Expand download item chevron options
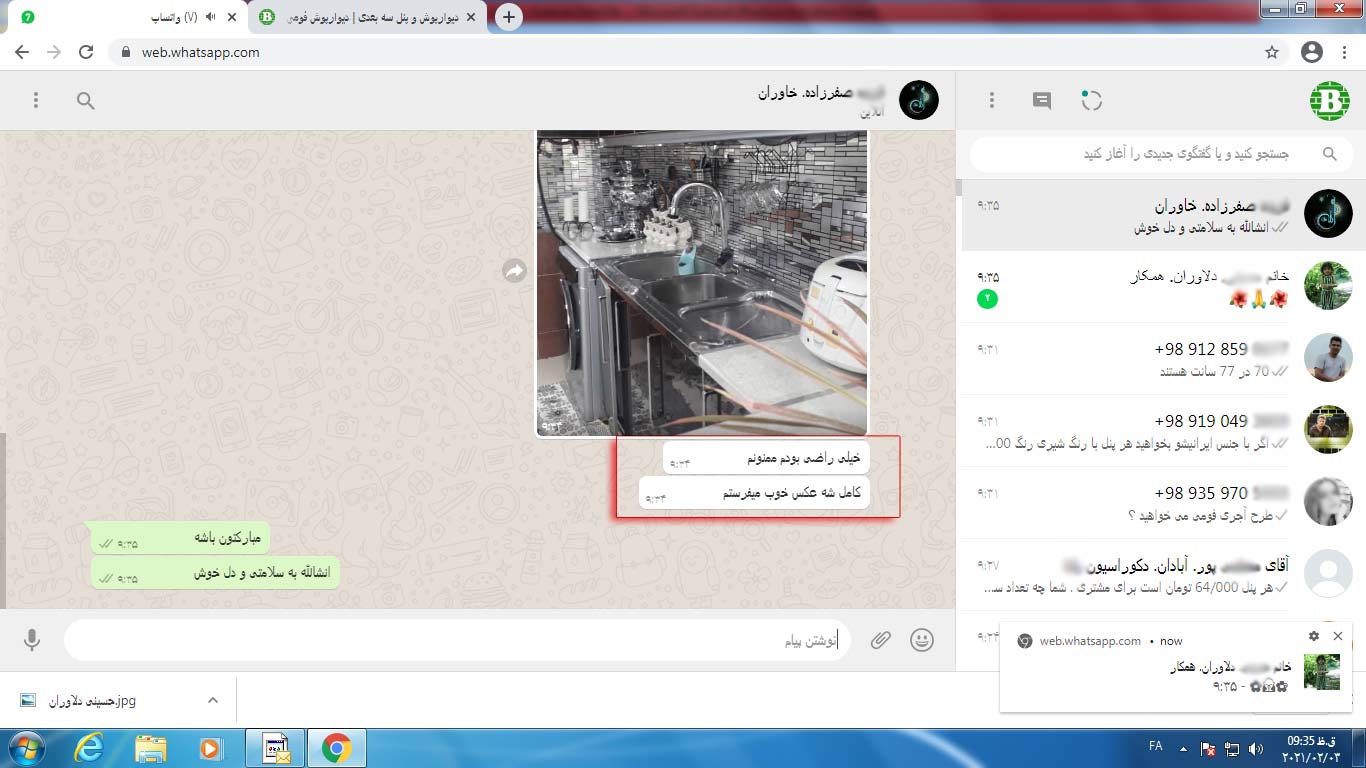 coord(213,700)
